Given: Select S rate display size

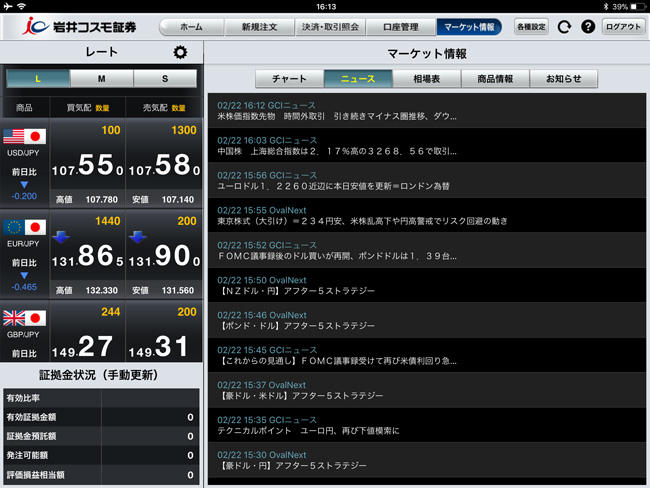Looking at the screenshot, I should (165, 78).
